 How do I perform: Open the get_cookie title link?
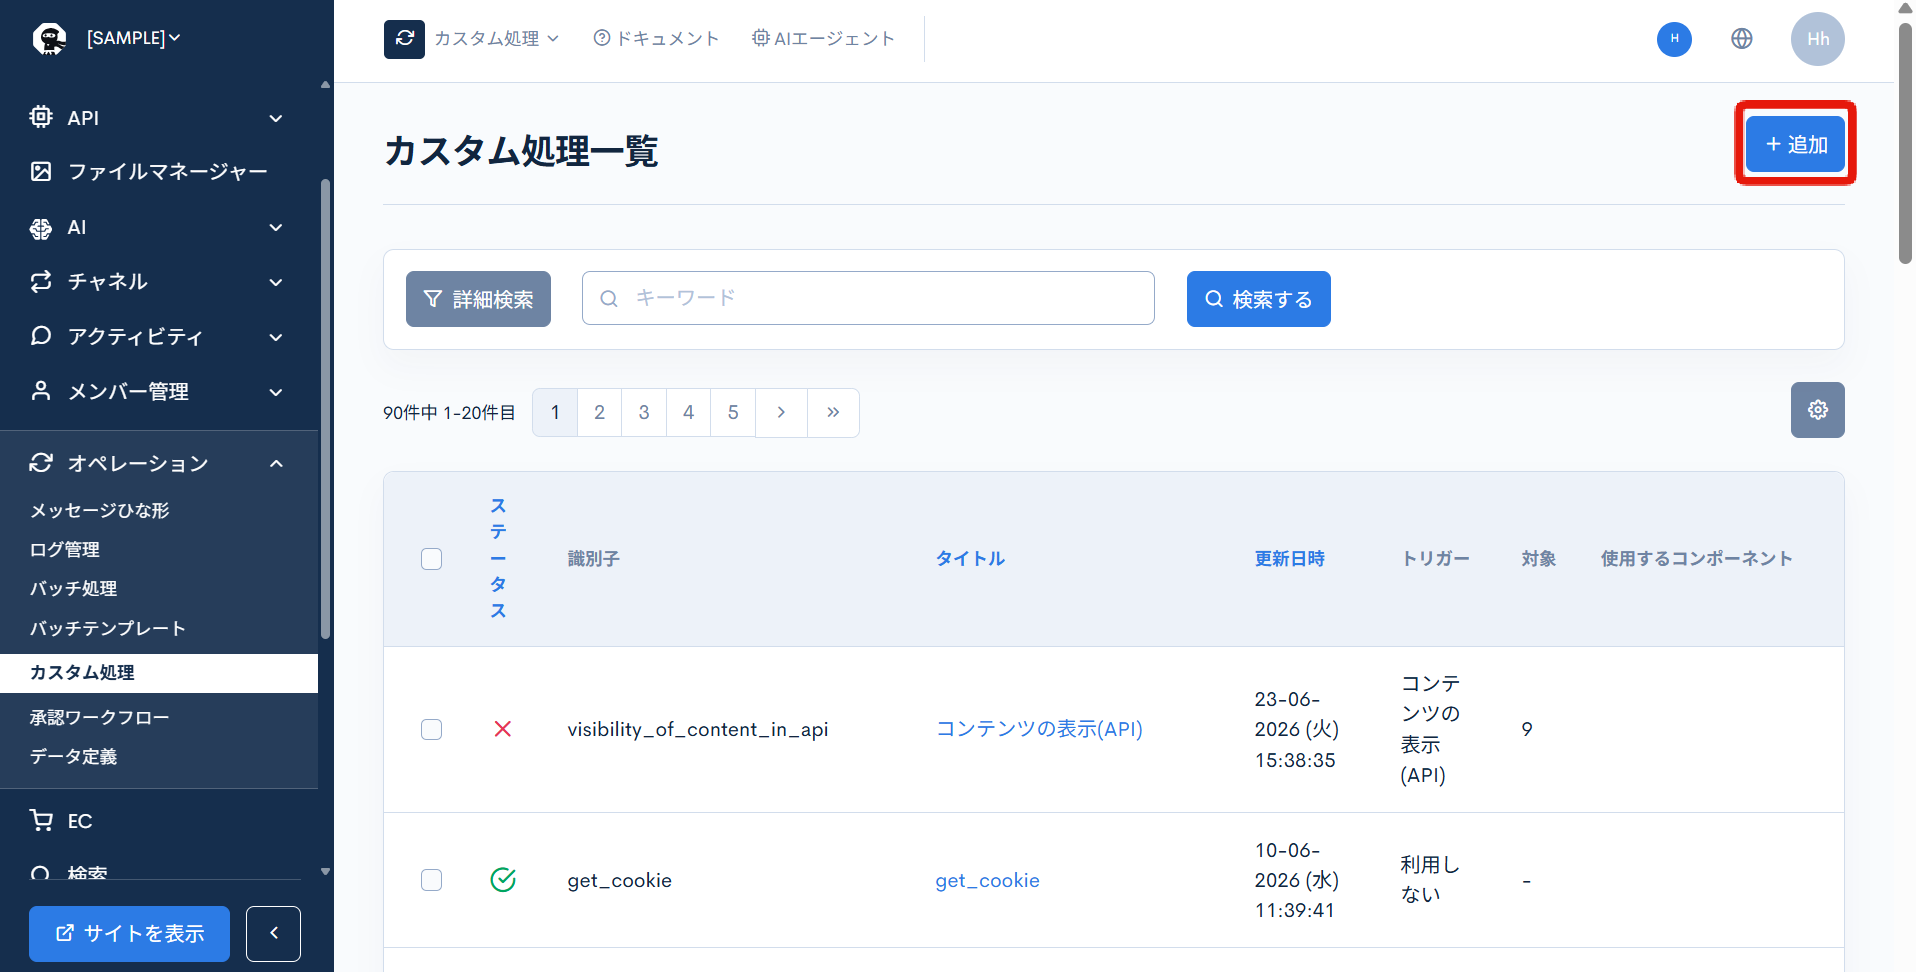pos(987,881)
